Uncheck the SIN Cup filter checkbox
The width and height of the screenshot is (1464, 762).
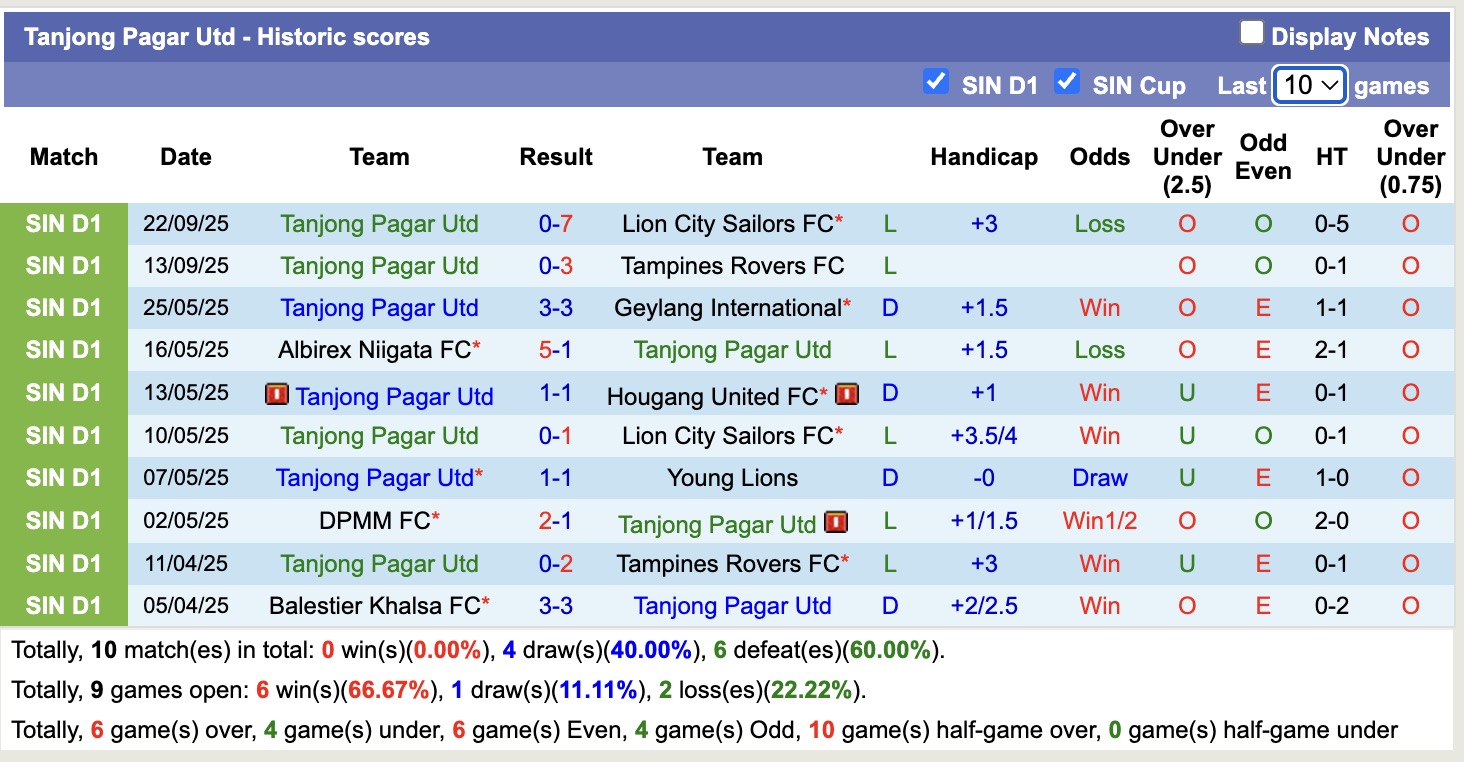(x=1067, y=83)
